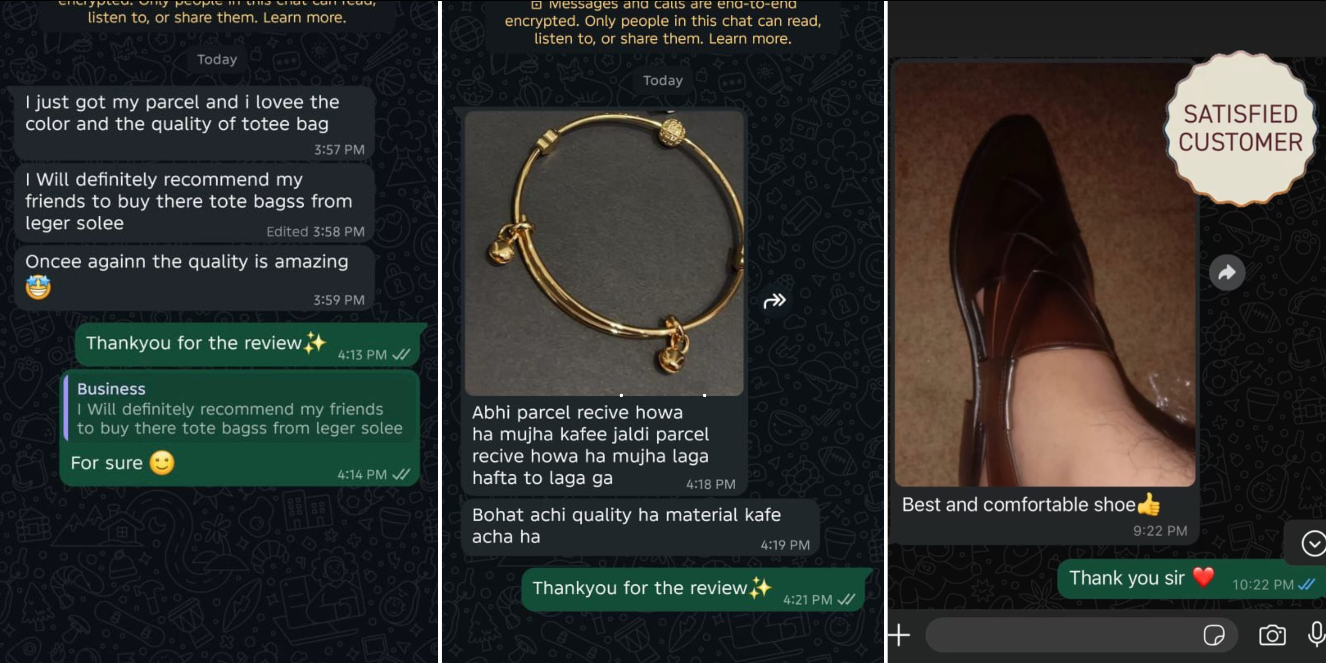Viewport: 1326px width, 663px height.
Task: Tap the plus attachment icon
Action: click(x=899, y=635)
